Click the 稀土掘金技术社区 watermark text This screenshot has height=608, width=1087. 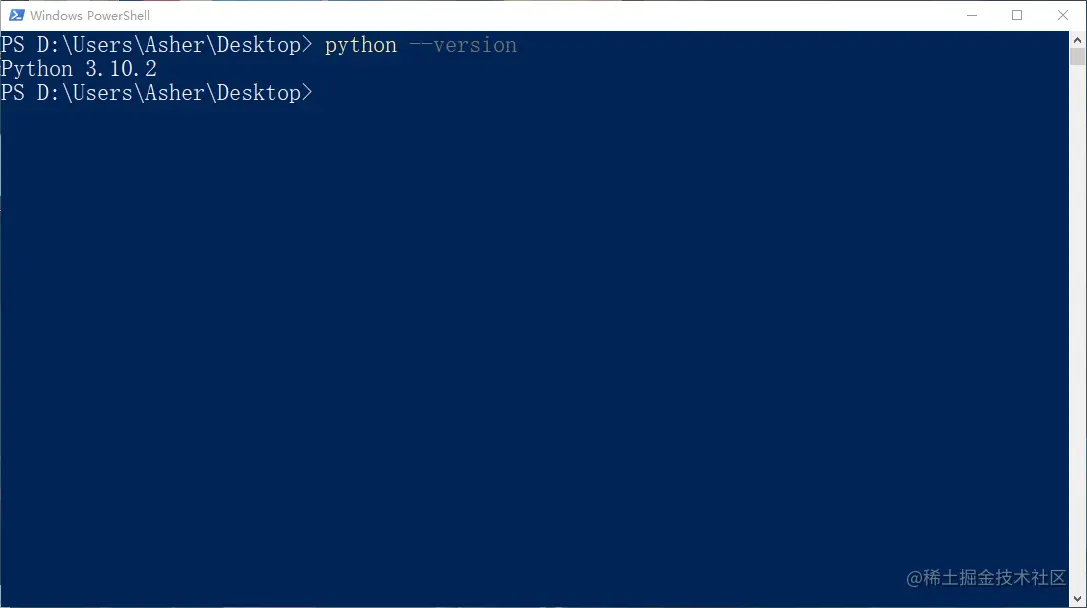click(985, 578)
